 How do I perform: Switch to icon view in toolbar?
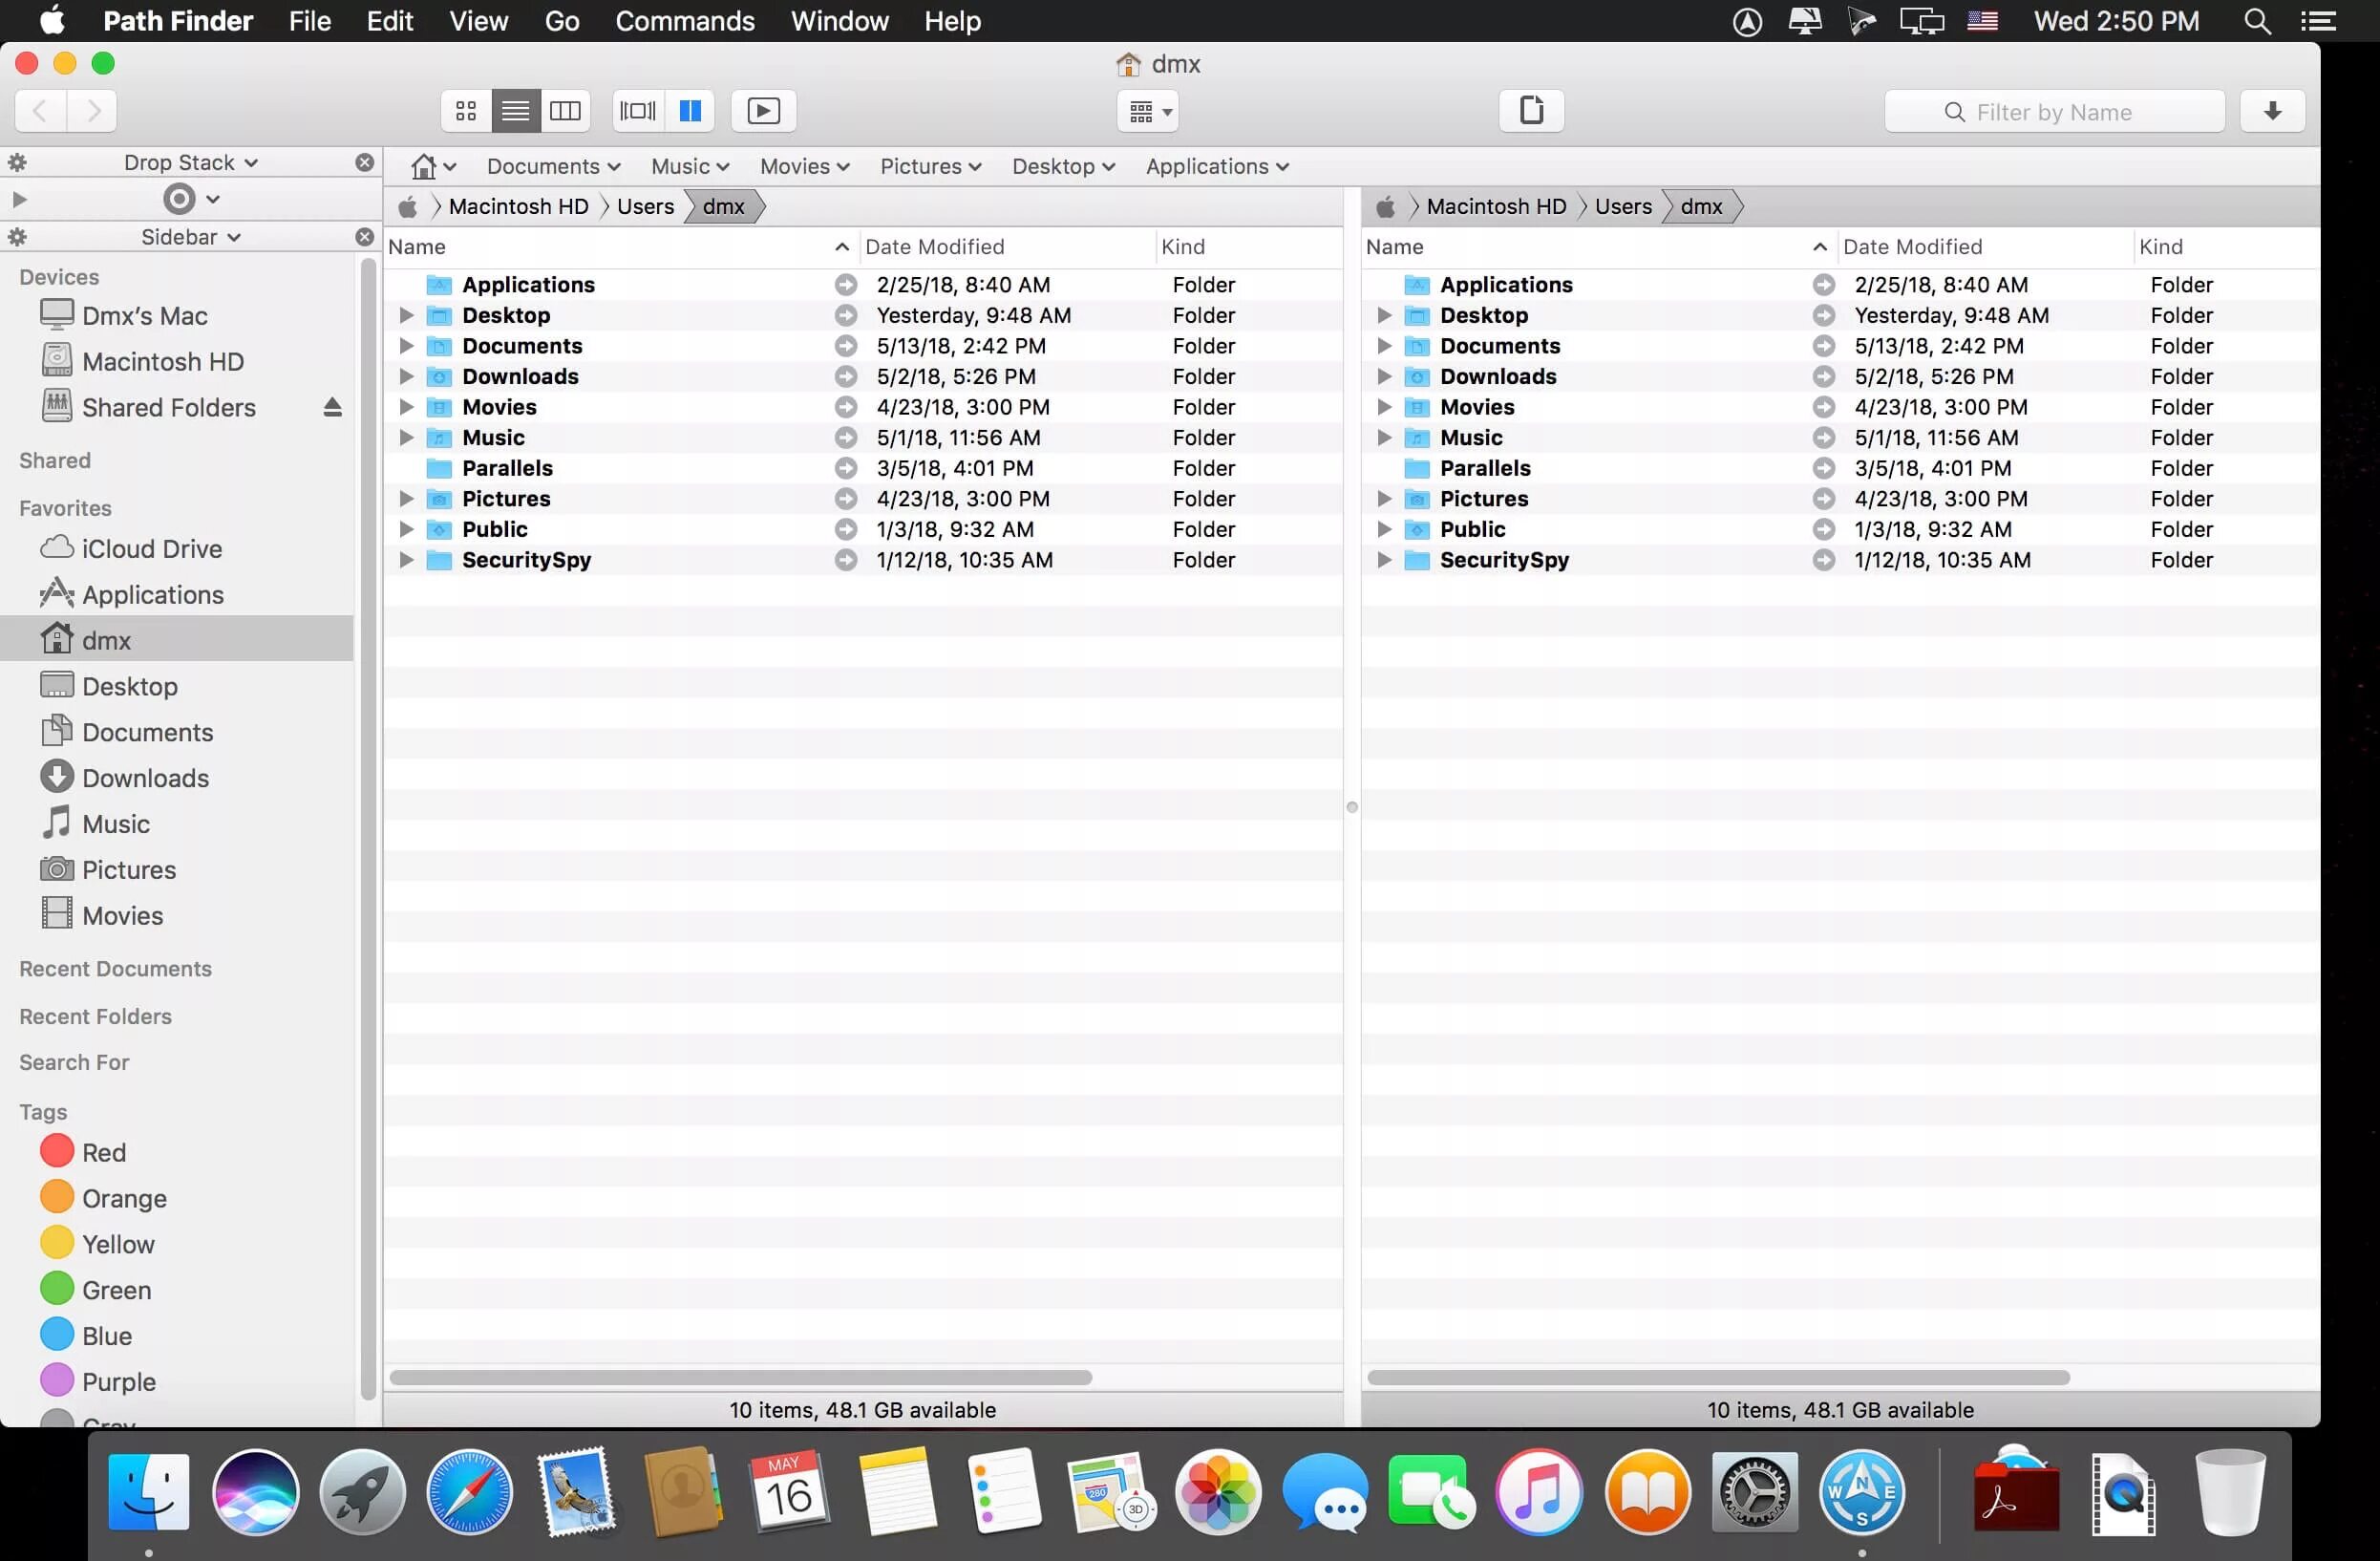point(466,111)
